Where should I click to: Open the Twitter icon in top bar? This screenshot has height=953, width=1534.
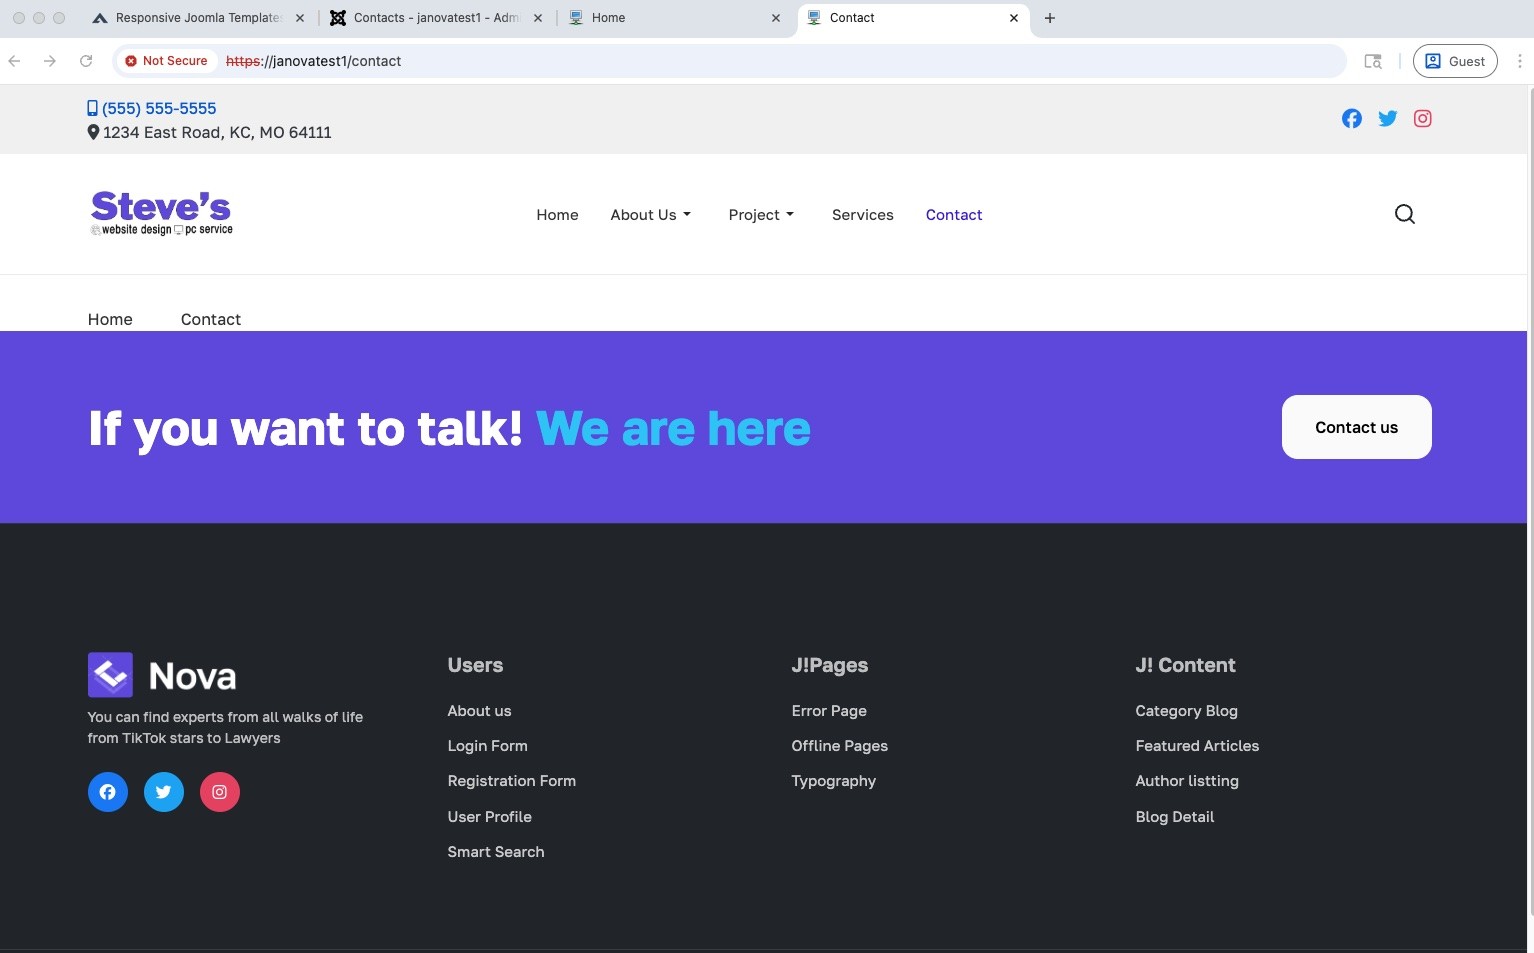1387,119
